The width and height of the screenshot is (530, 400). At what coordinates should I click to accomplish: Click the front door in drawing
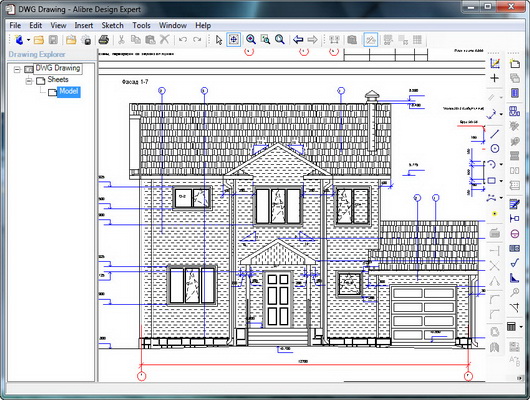(x=278, y=299)
